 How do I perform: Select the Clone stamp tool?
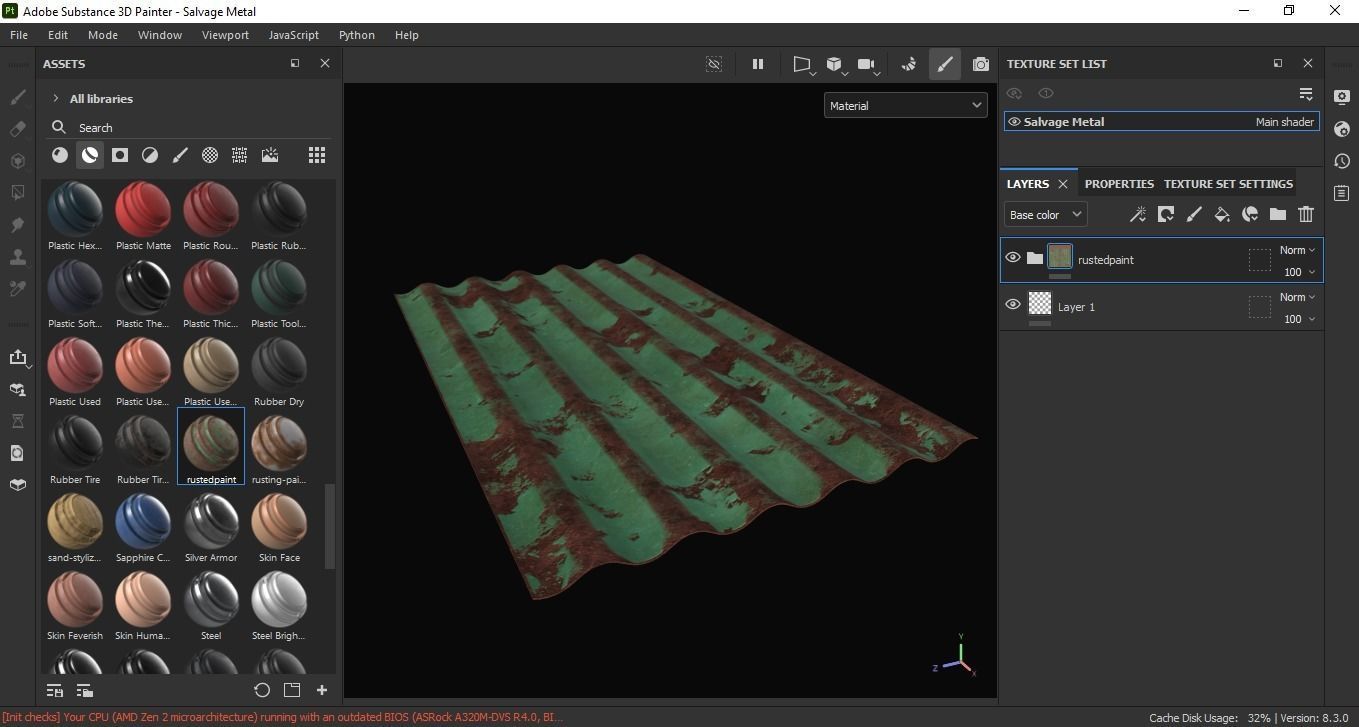coord(17,257)
